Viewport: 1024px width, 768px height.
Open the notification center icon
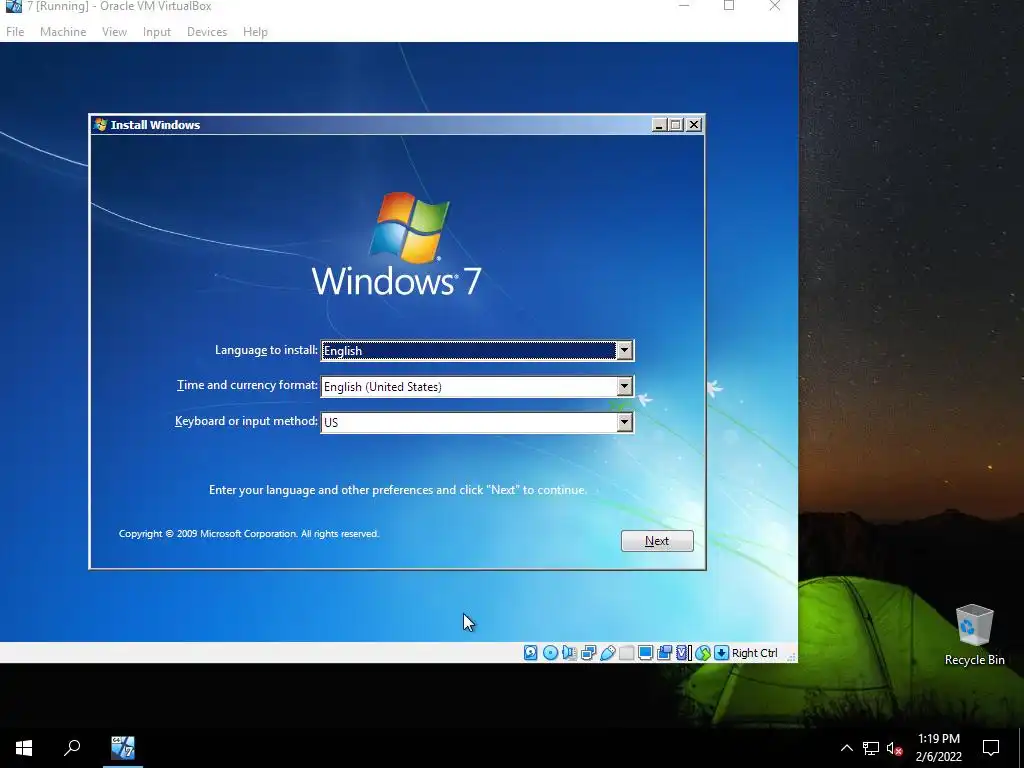coord(991,748)
